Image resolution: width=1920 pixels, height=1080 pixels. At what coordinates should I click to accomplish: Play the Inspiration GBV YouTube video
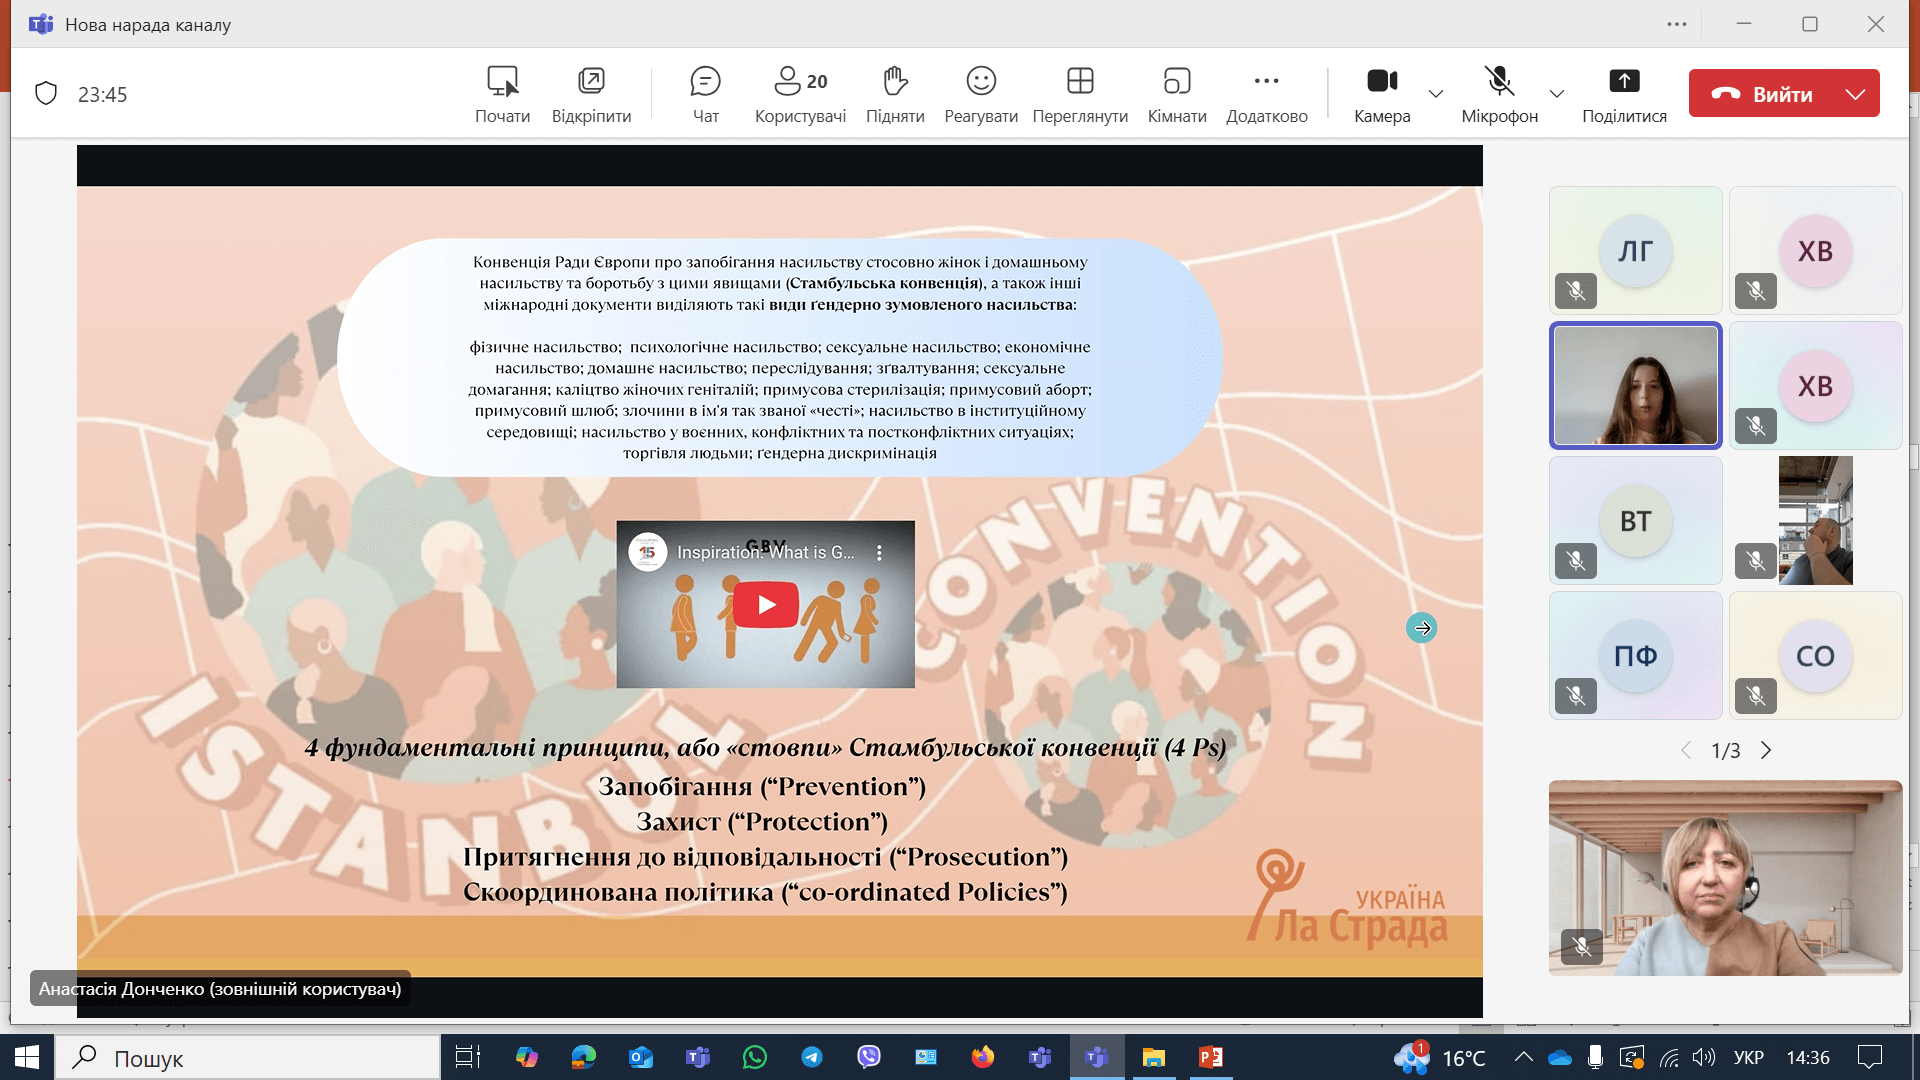point(766,604)
